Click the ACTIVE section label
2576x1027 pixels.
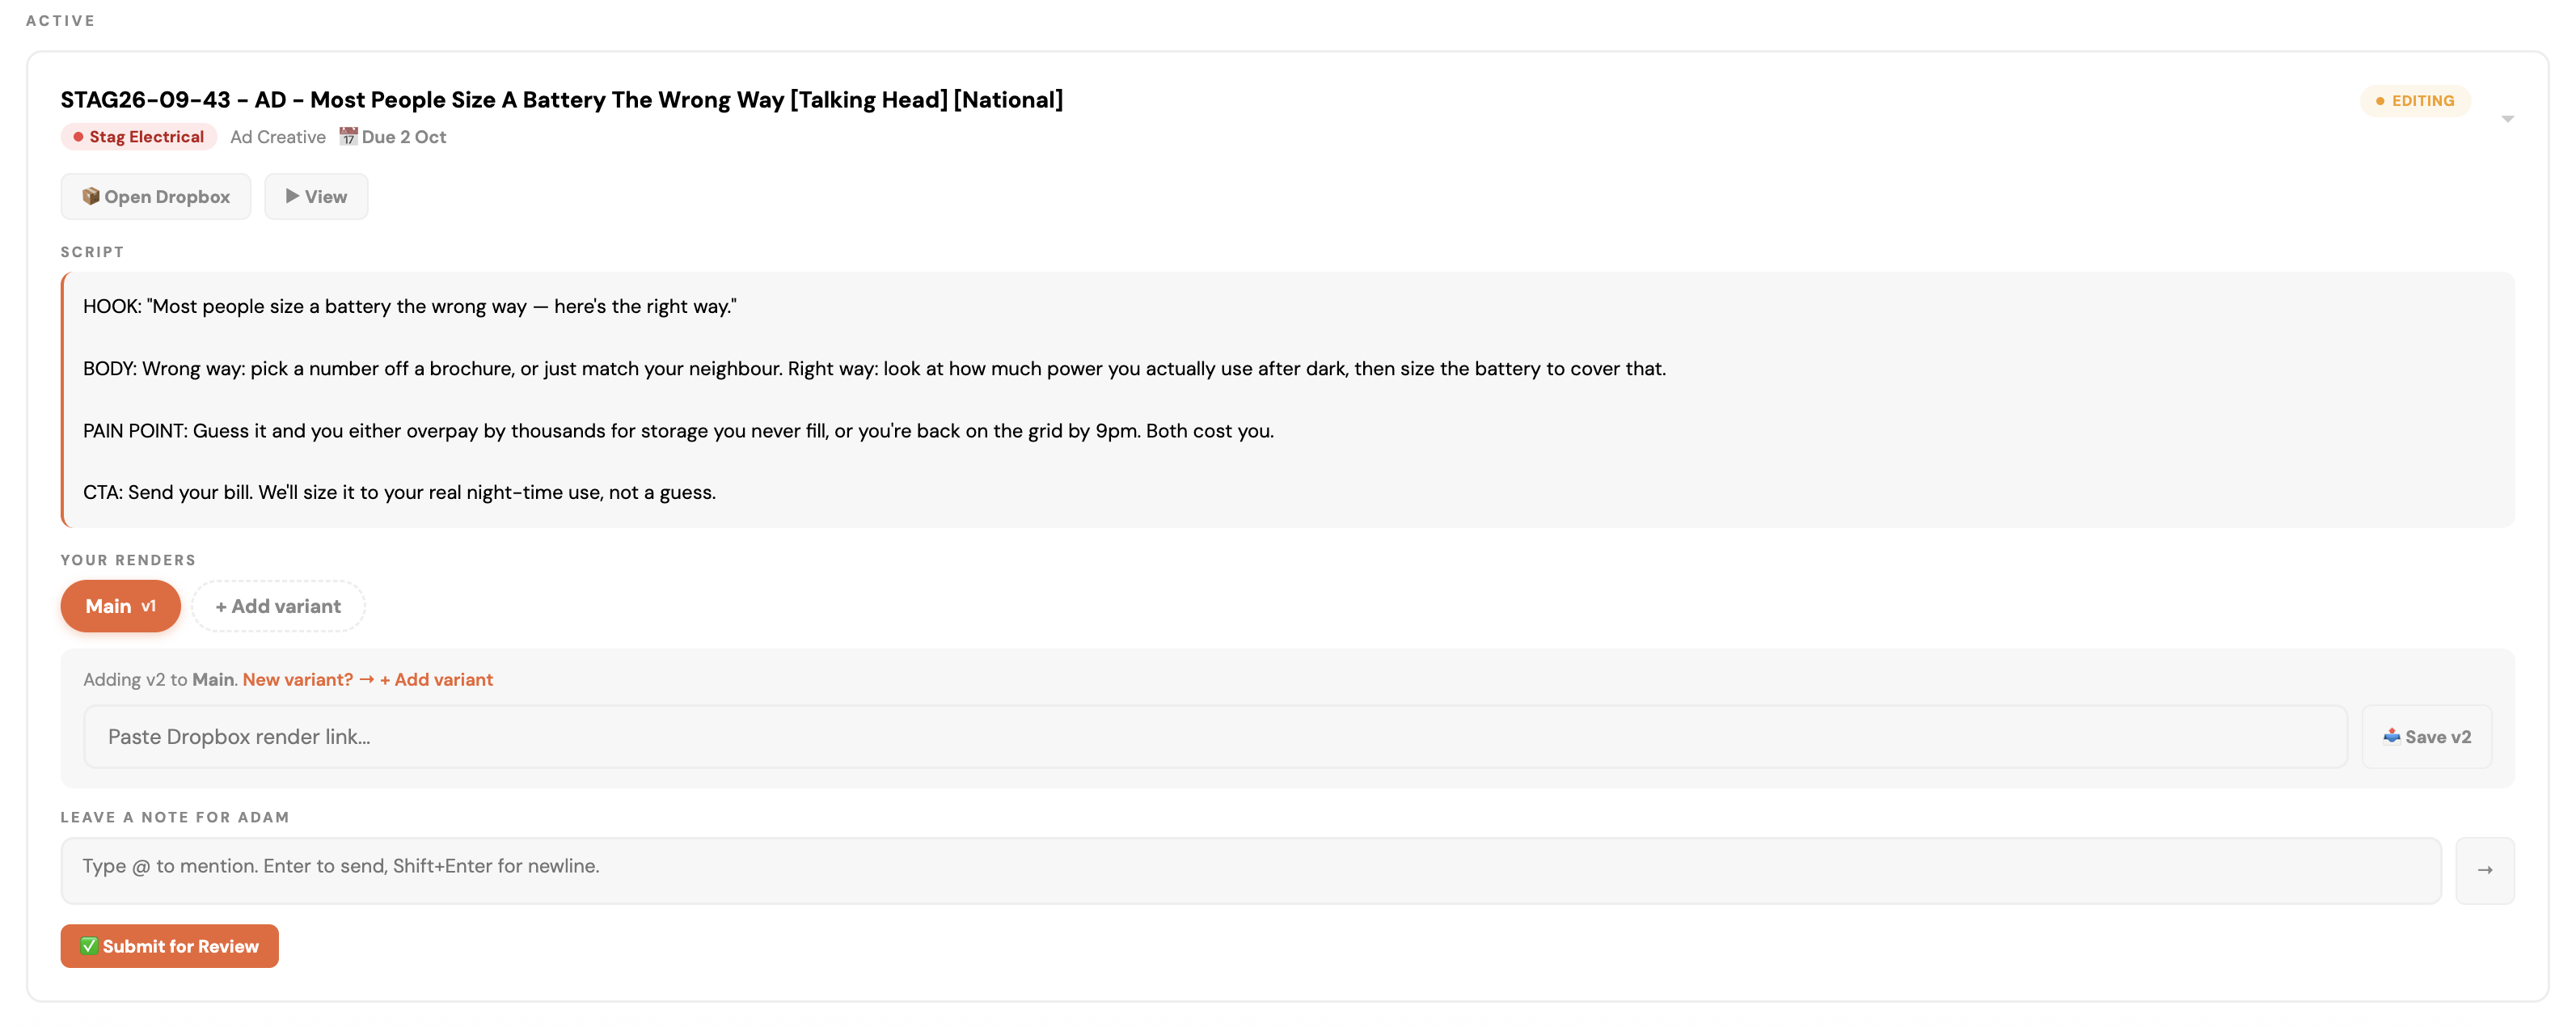coord(60,20)
